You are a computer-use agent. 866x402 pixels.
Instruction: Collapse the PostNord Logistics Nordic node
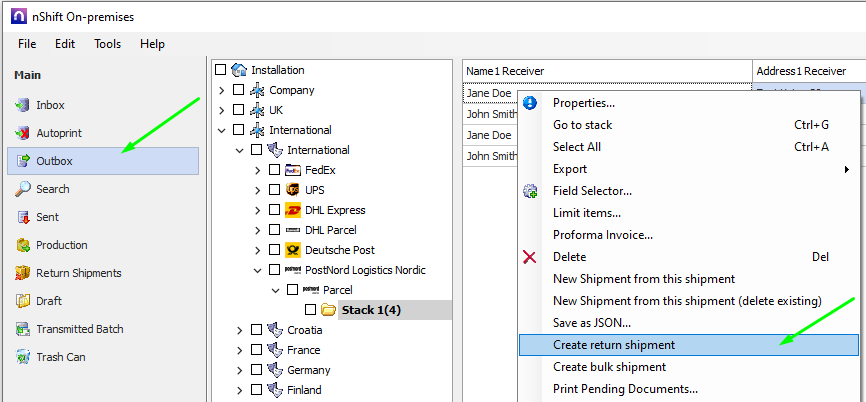pos(257,270)
